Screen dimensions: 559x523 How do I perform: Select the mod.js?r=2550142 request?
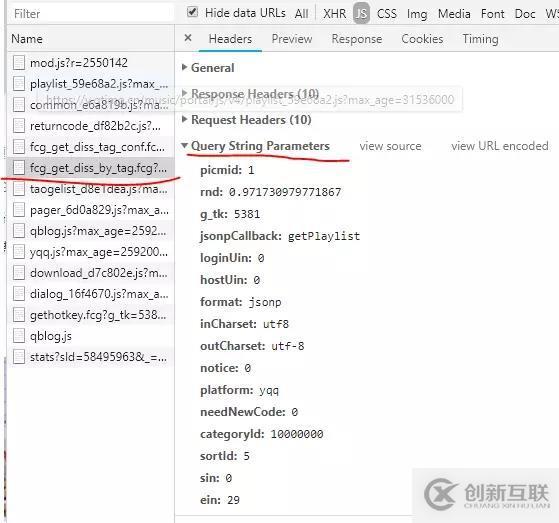pyautogui.click(x=91, y=63)
